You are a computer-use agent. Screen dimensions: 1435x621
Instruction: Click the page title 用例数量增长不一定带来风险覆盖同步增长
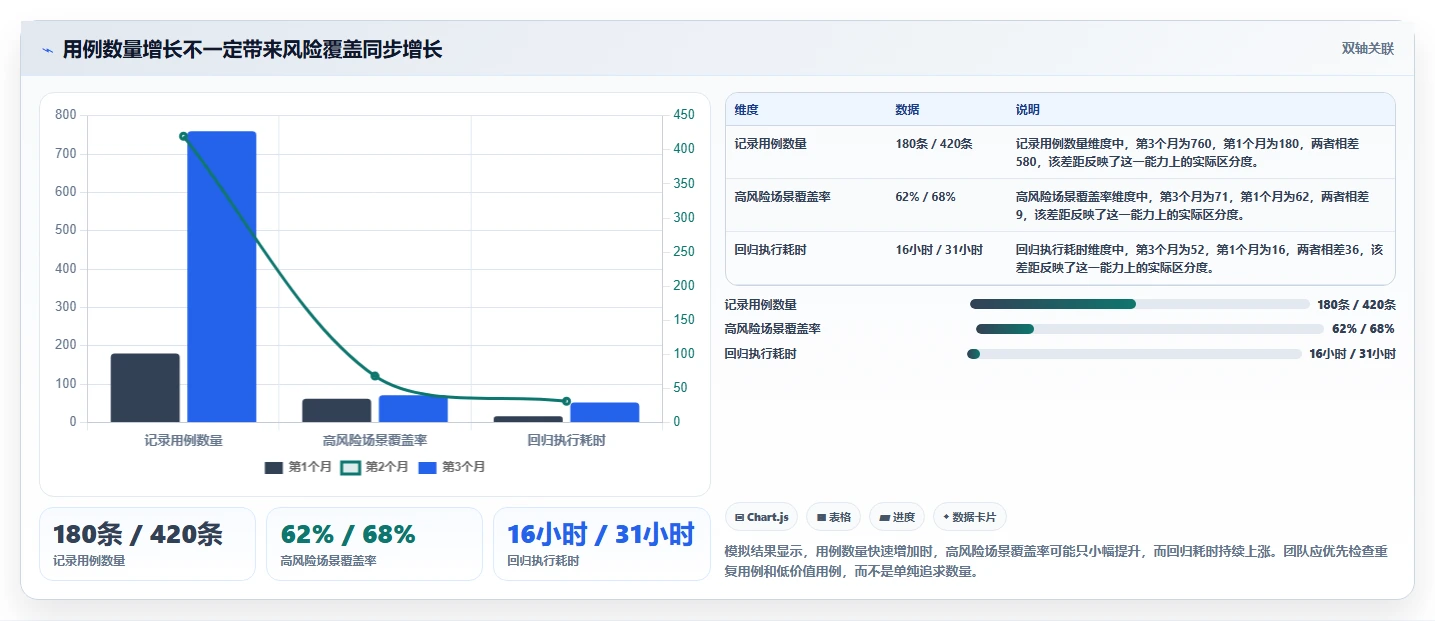(x=252, y=50)
